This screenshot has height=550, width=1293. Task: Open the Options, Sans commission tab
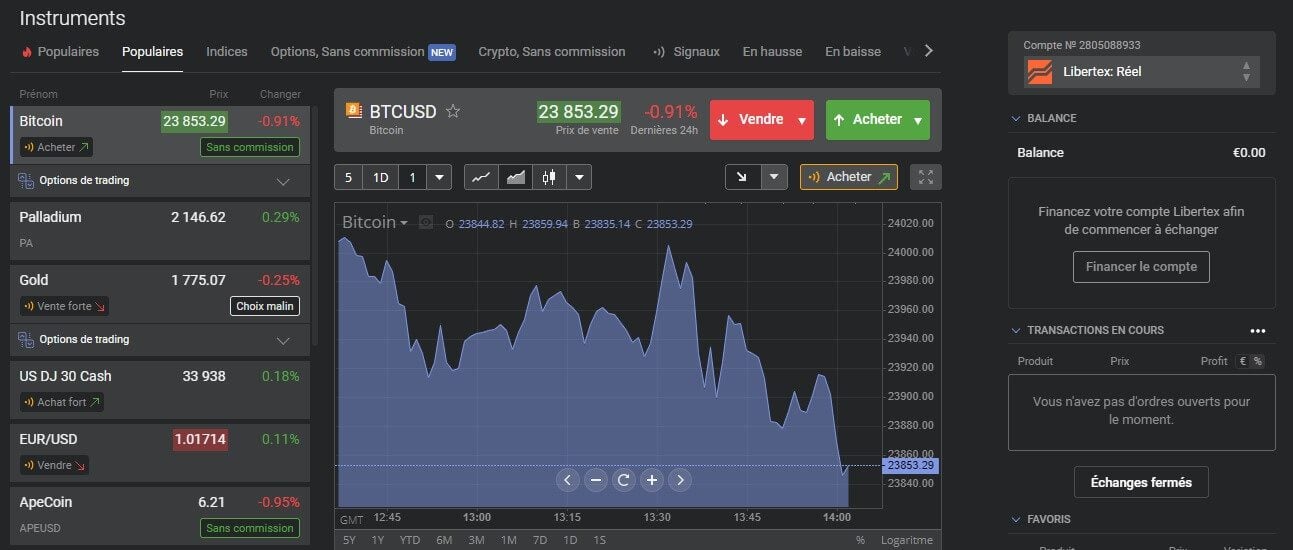(x=363, y=51)
